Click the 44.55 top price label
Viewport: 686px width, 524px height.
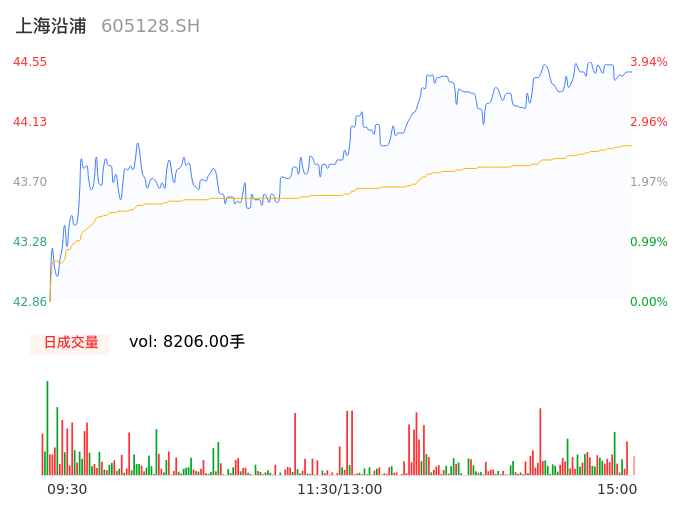click(x=30, y=62)
